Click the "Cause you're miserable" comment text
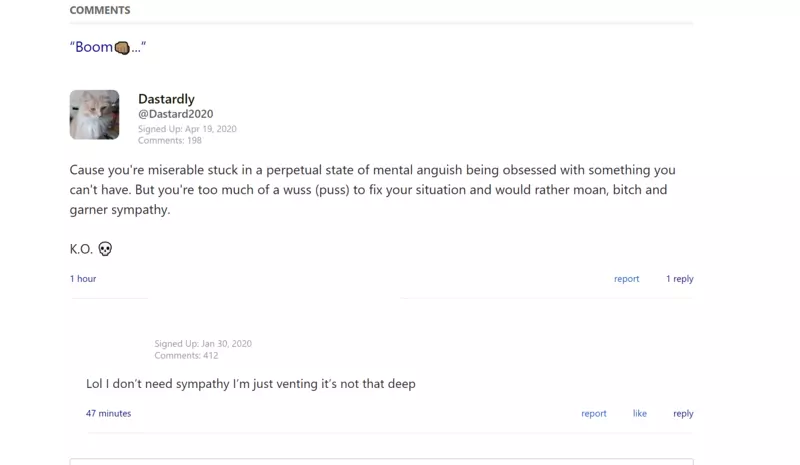 [373, 189]
